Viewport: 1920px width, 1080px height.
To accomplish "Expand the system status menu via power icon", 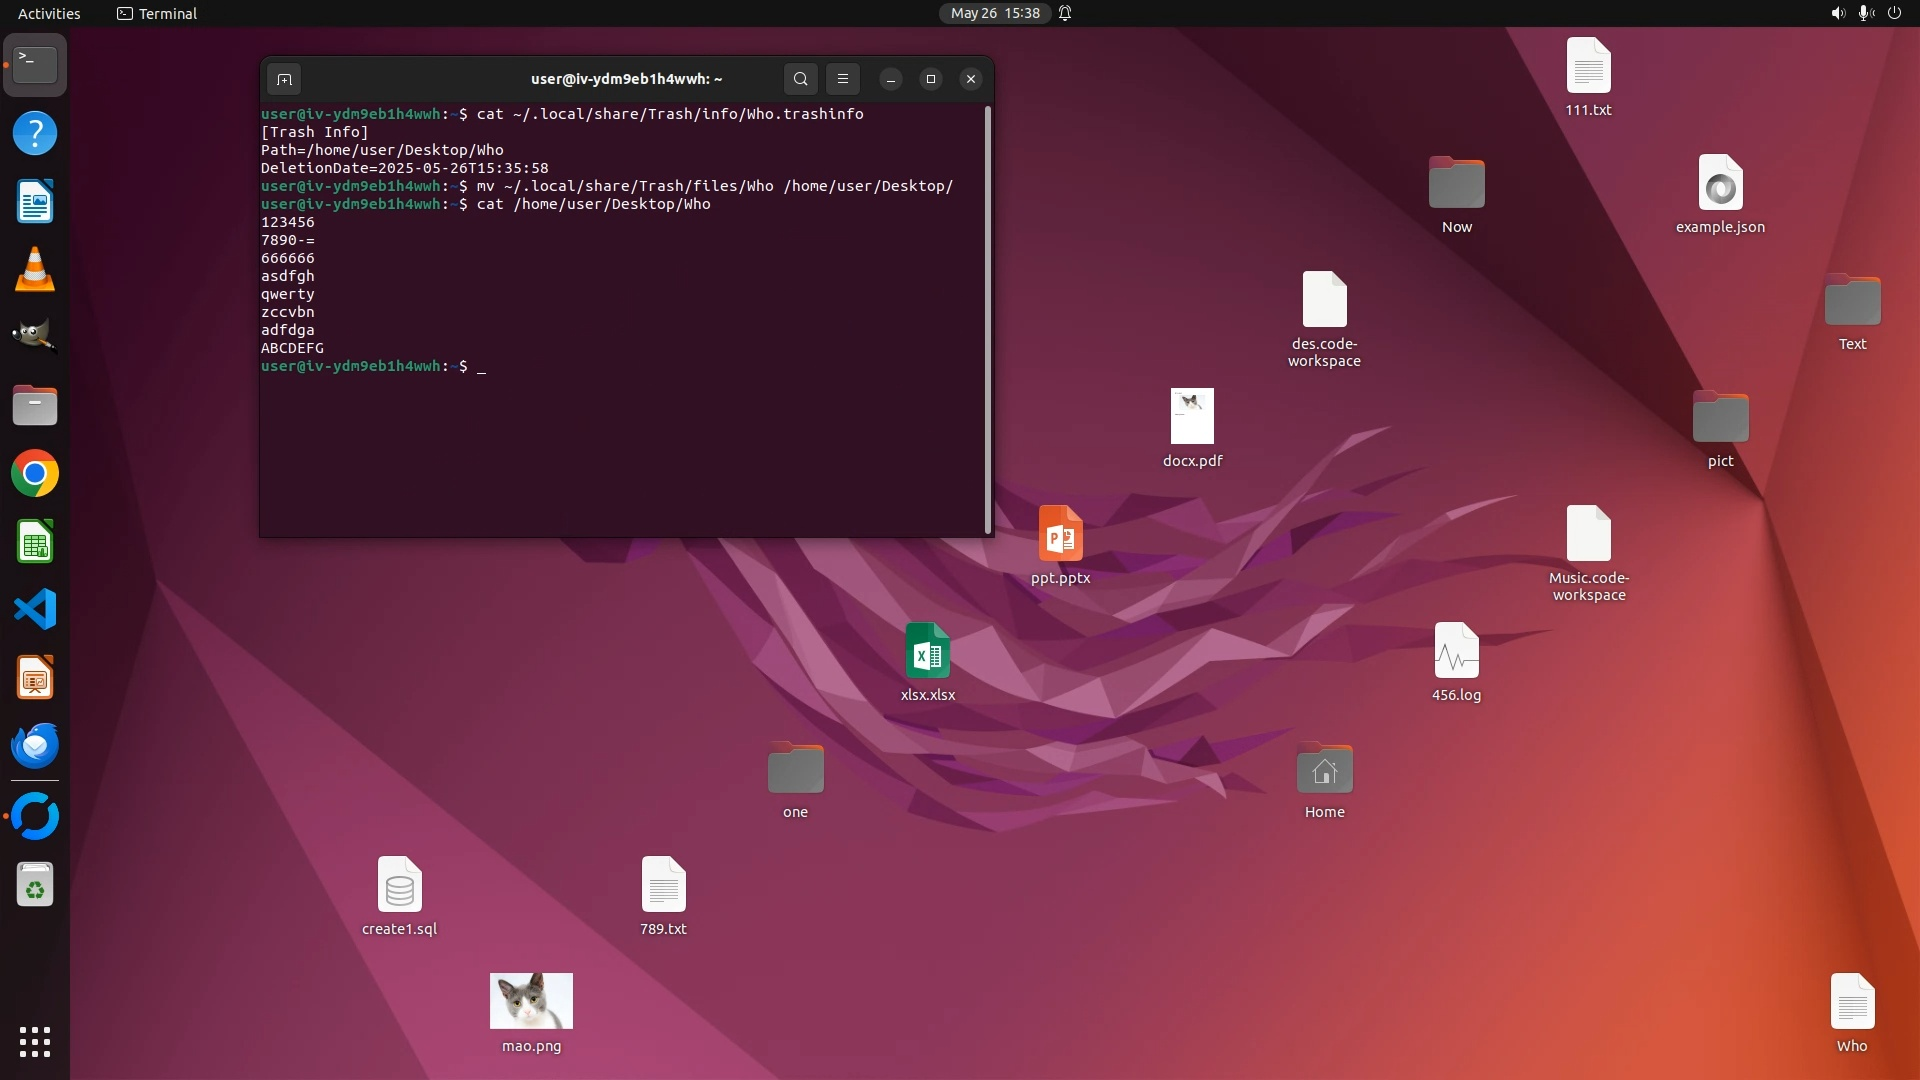I will click(x=1894, y=13).
